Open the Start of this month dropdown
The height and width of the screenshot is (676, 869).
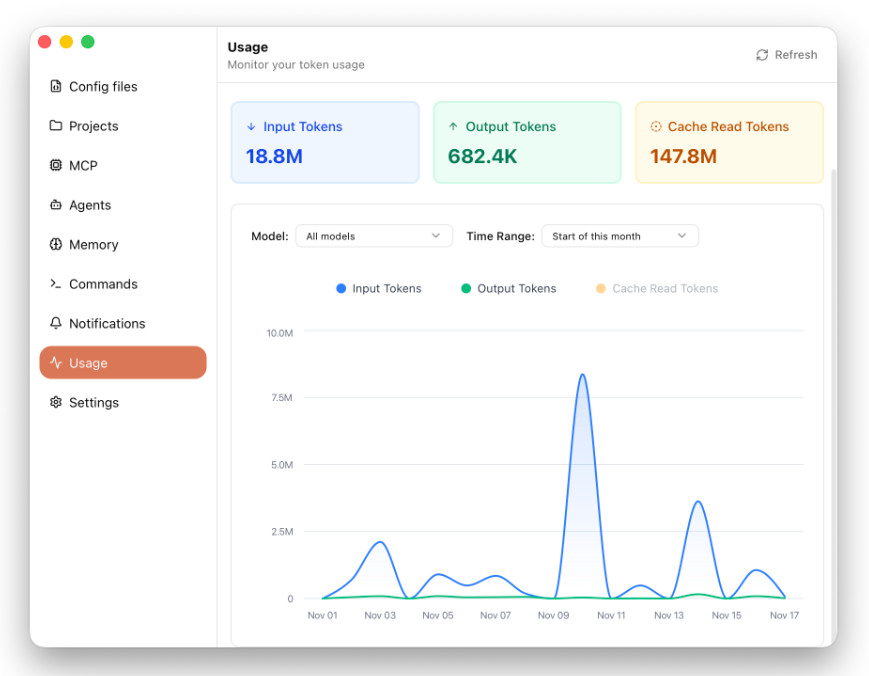620,236
